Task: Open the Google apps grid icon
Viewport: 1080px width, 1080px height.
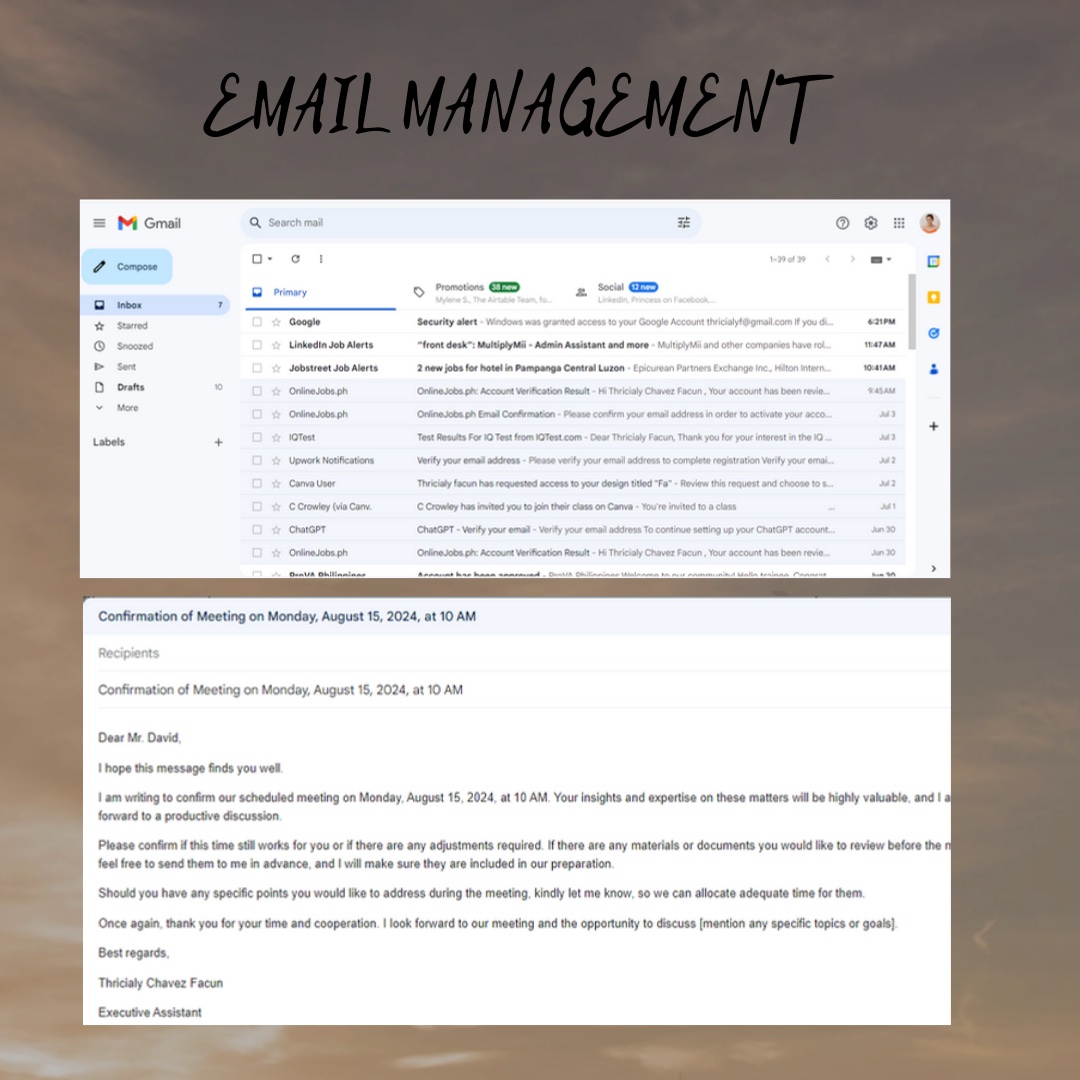Action: point(899,223)
